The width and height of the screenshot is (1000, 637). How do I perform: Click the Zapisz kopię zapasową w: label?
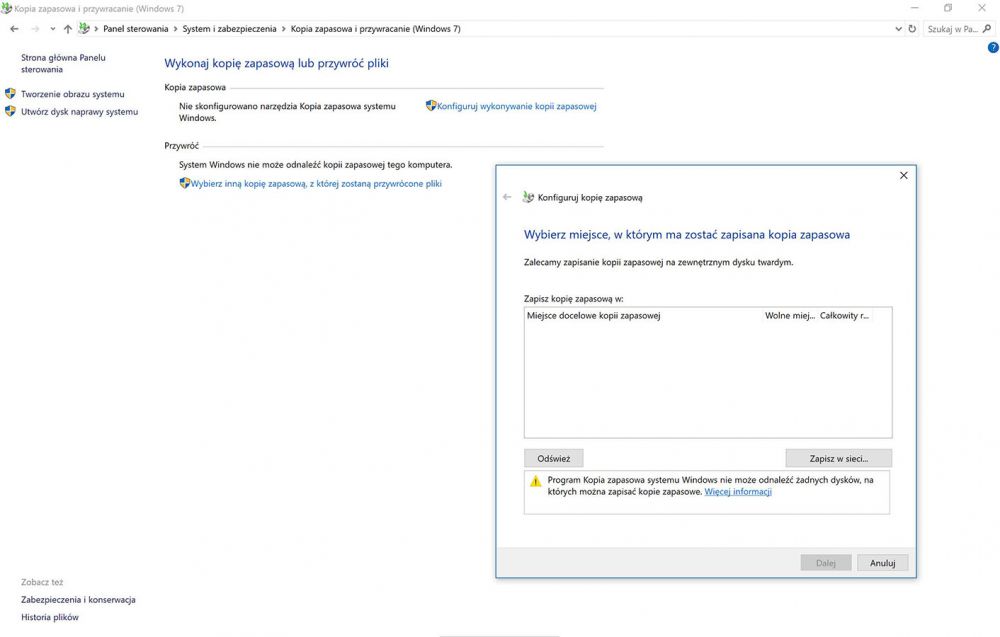click(574, 298)
